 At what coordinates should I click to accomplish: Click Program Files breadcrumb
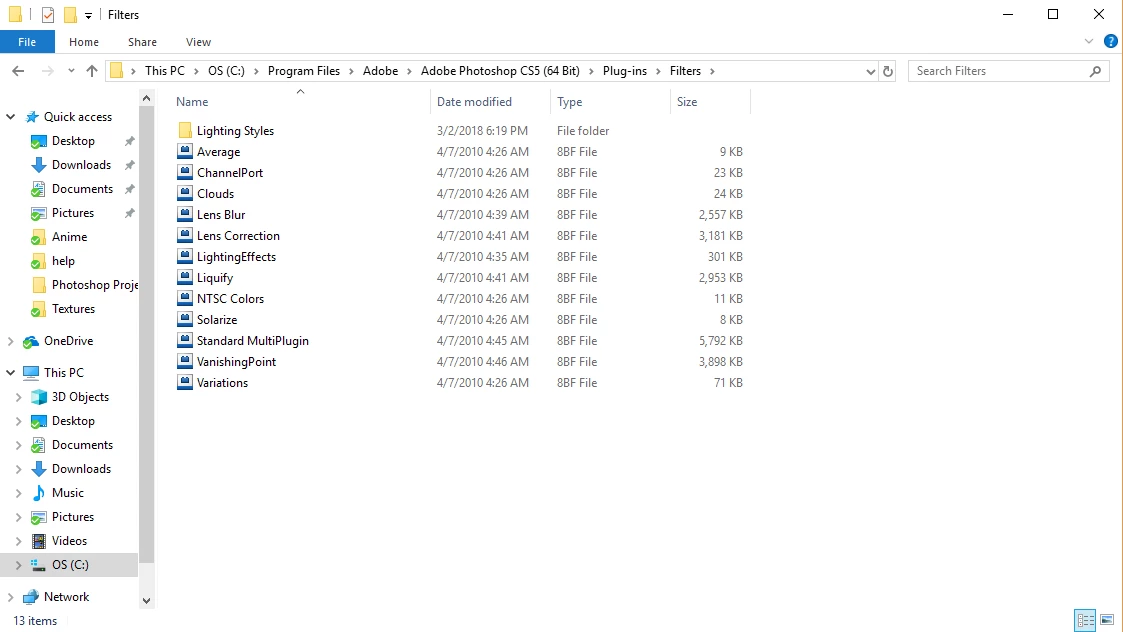point(304,71)
